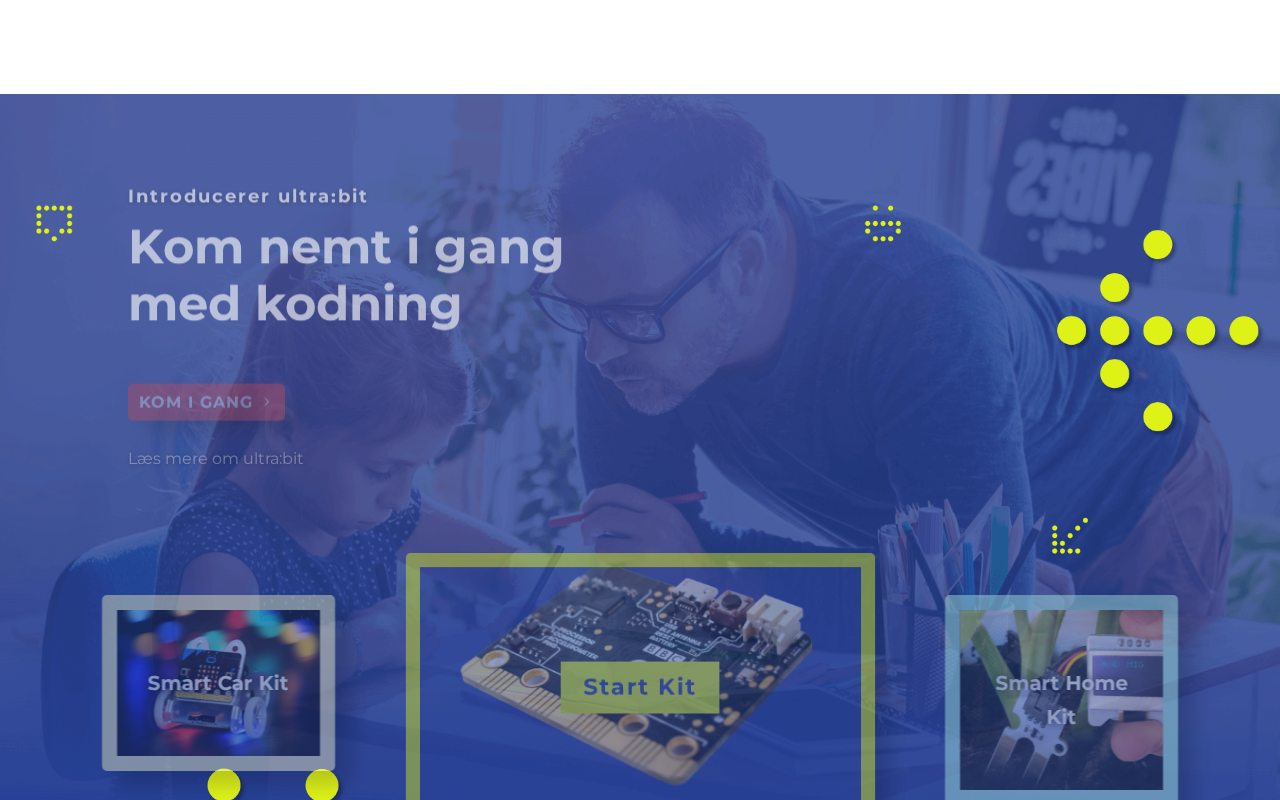Screen dimensions: 1280x800
Task: Select the Start Kit label
Action: pos(640,687)
